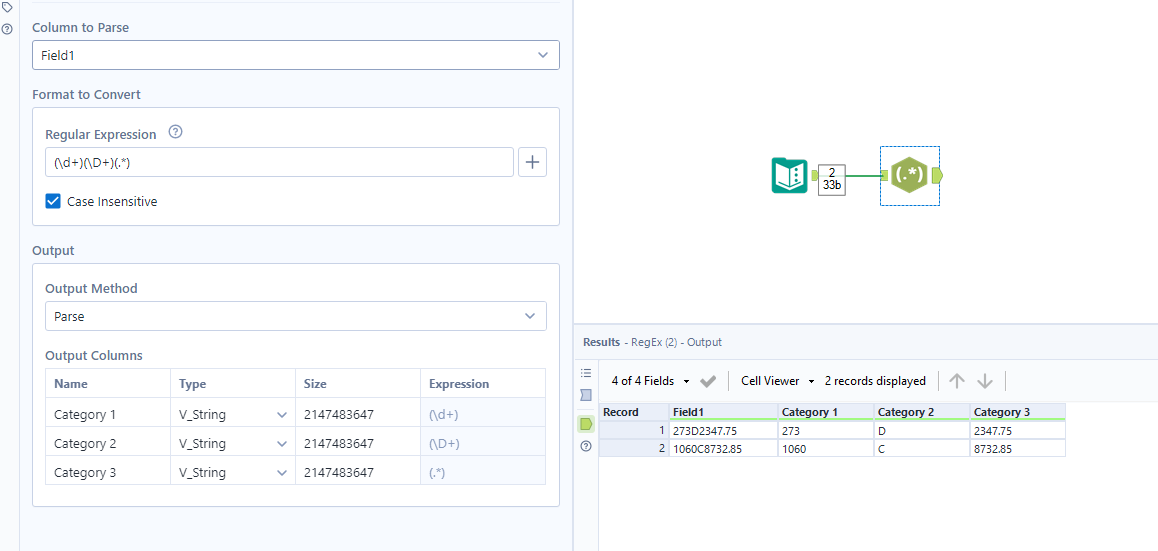Select the green output anchor results icon
Viewport: 1158px width, 551px height.
coord(586,424)
